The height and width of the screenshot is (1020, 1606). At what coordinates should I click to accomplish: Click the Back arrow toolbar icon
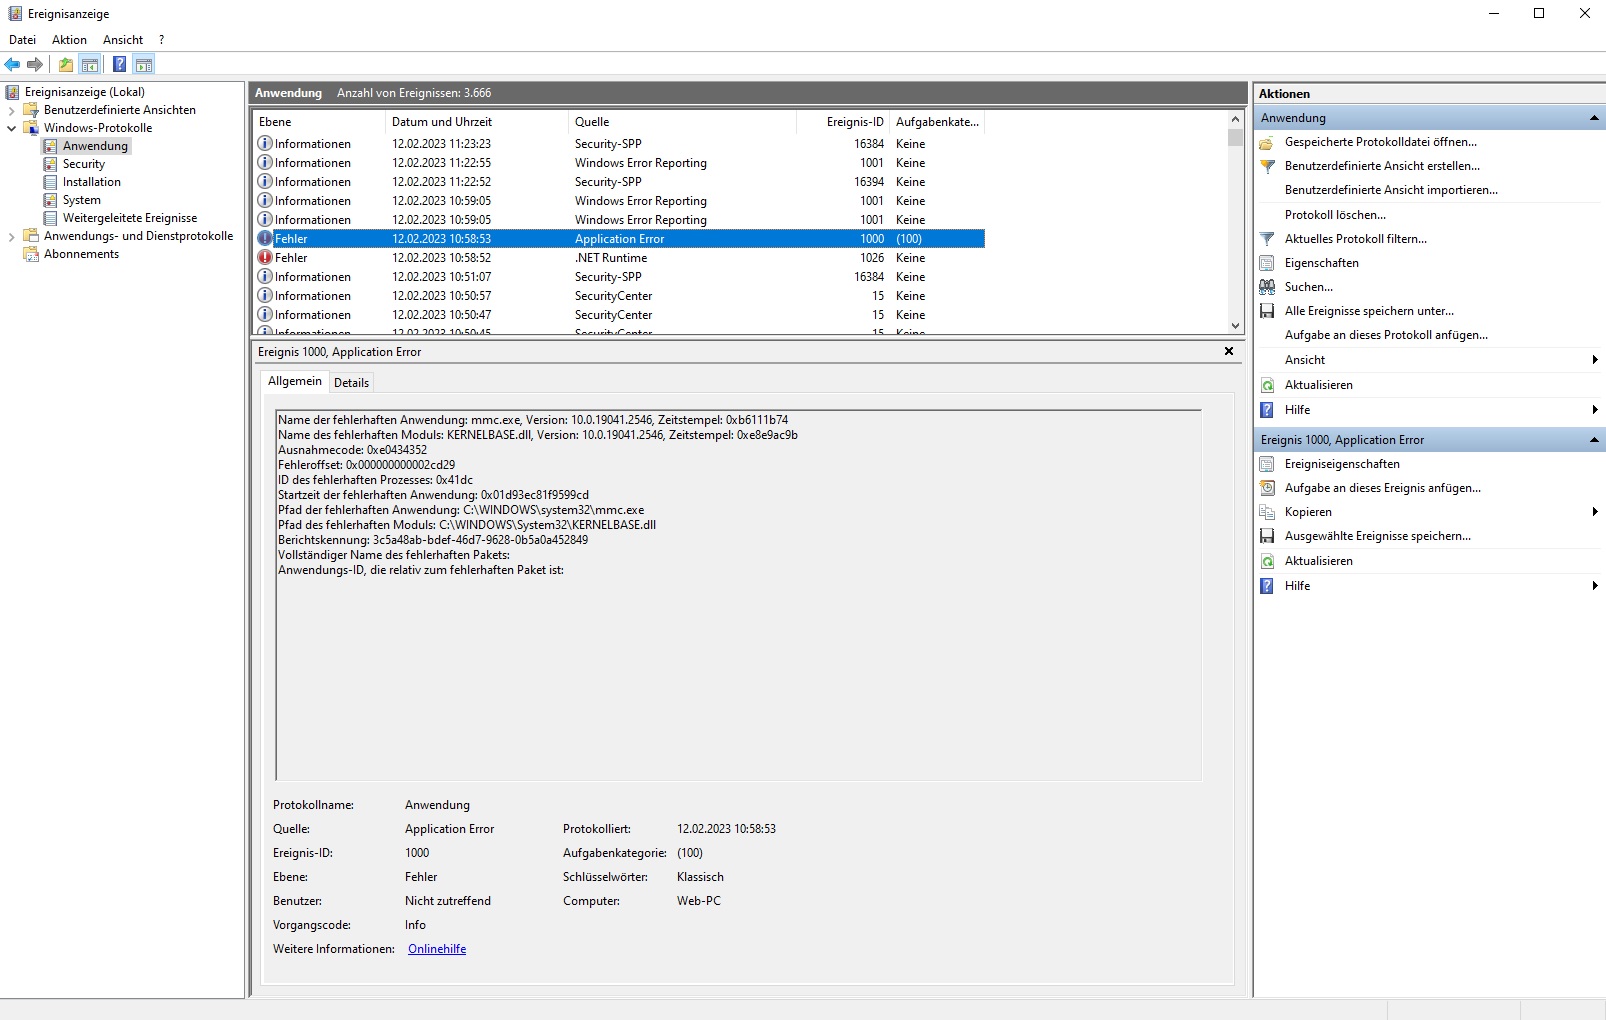click(12, 65)
